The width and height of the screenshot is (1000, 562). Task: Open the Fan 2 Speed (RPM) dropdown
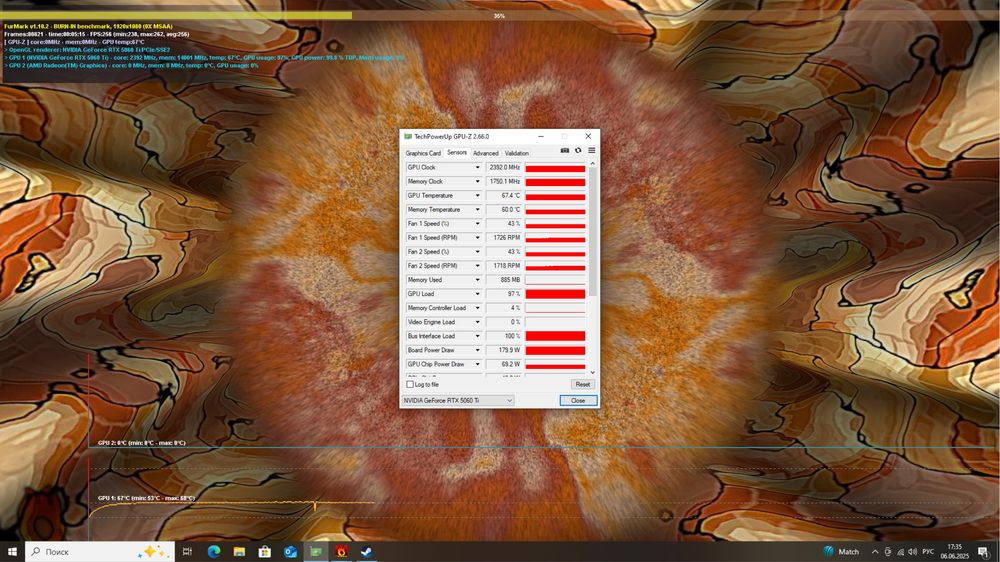(x=477, y=266)
